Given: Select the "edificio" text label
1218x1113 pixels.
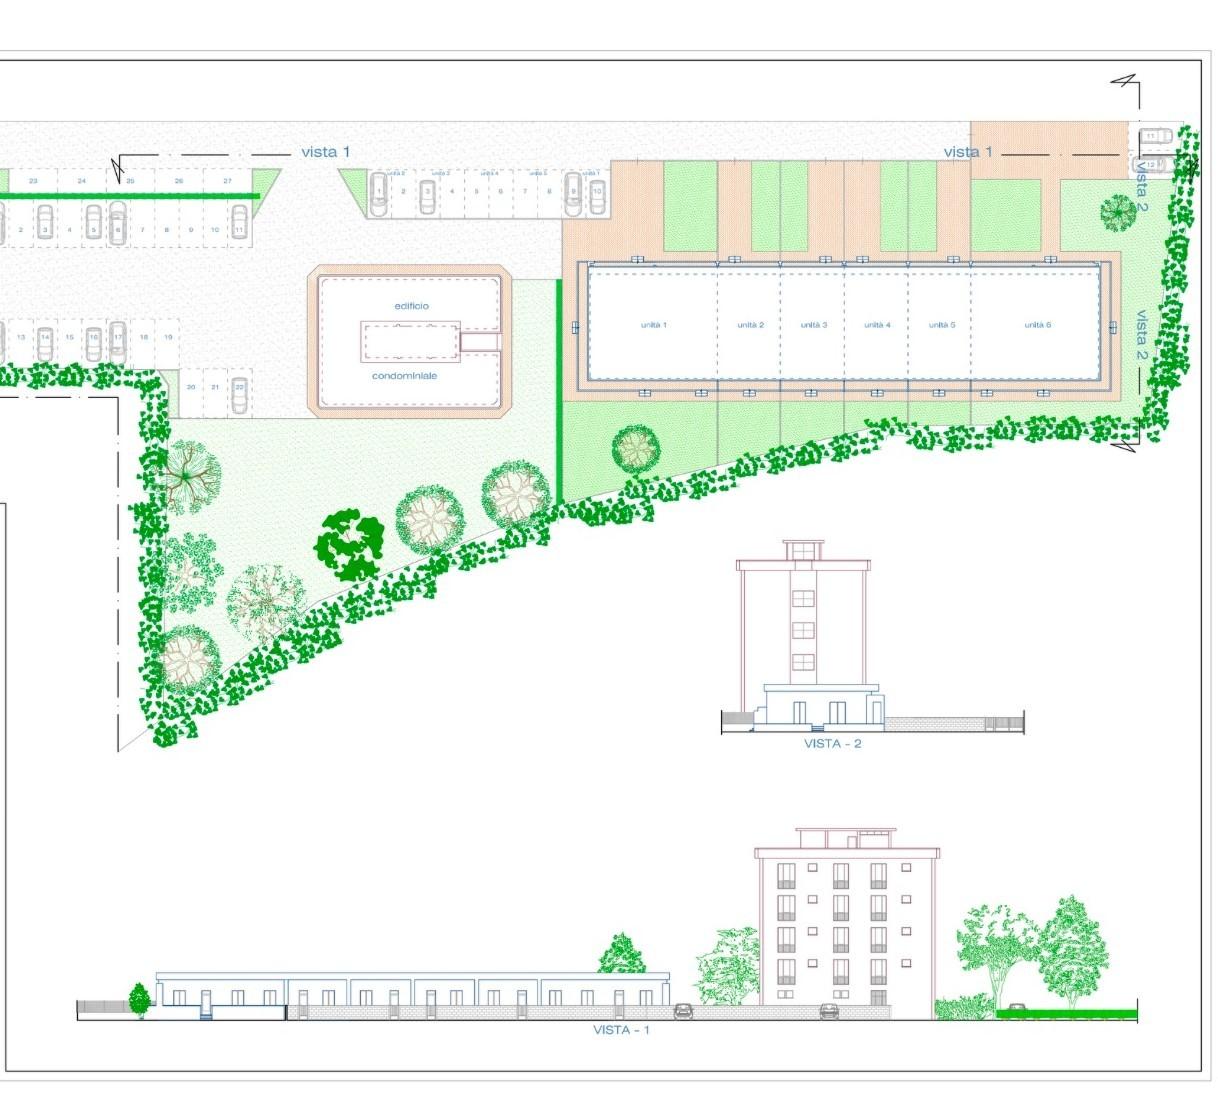Looking at the screenshot, I should [x=411, y=306].
